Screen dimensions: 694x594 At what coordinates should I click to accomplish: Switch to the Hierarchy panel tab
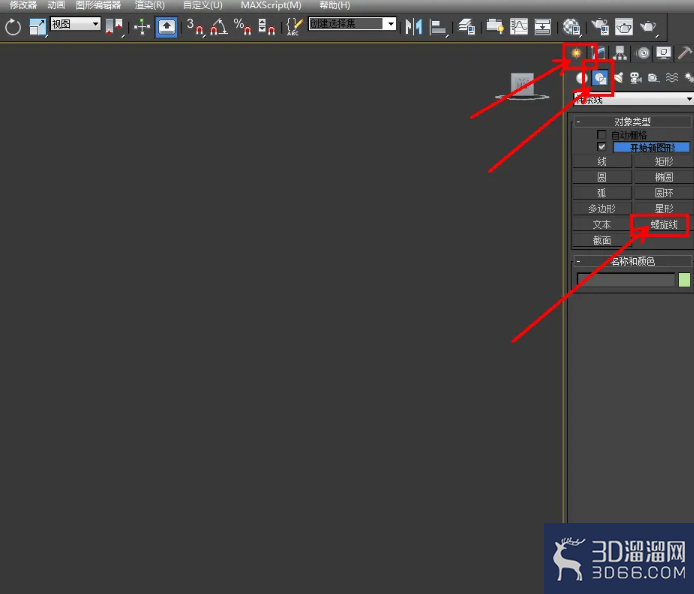click(620, 53)
